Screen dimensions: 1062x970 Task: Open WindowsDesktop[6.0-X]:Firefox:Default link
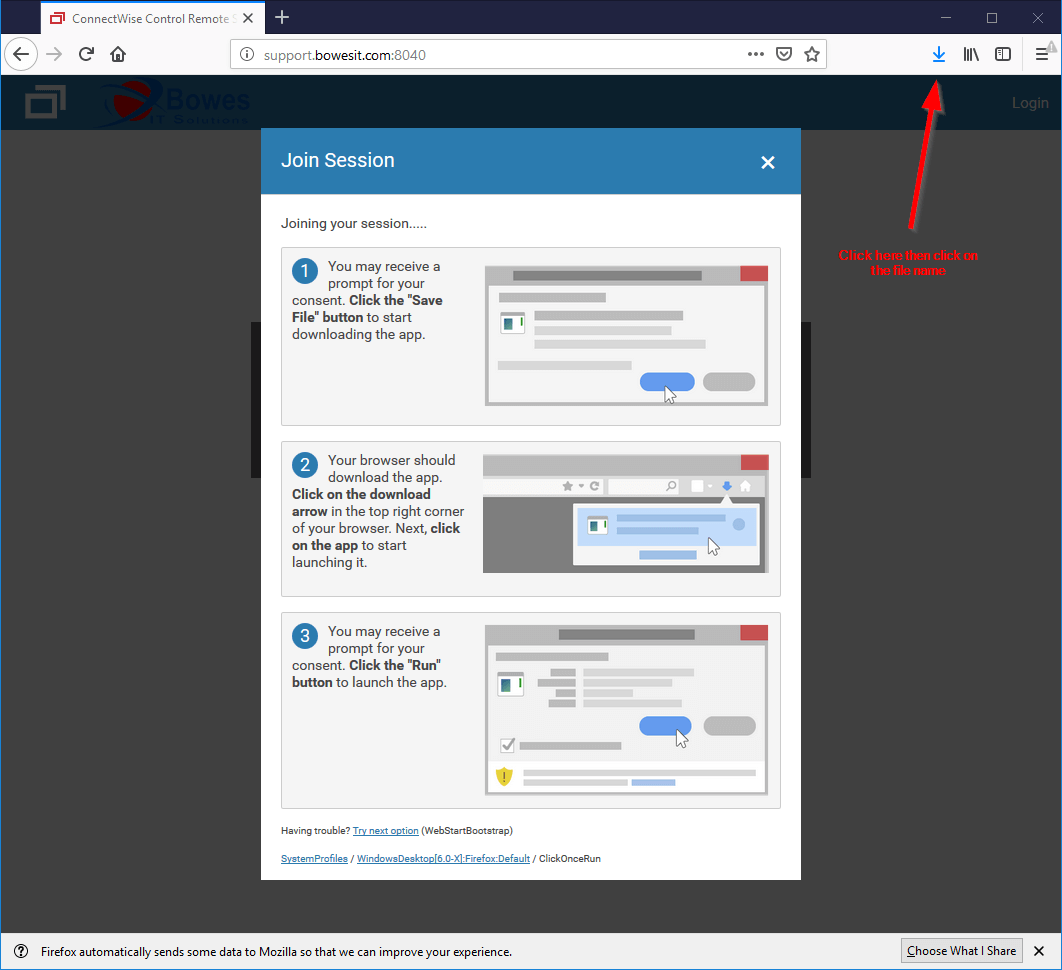coord(443,858)
